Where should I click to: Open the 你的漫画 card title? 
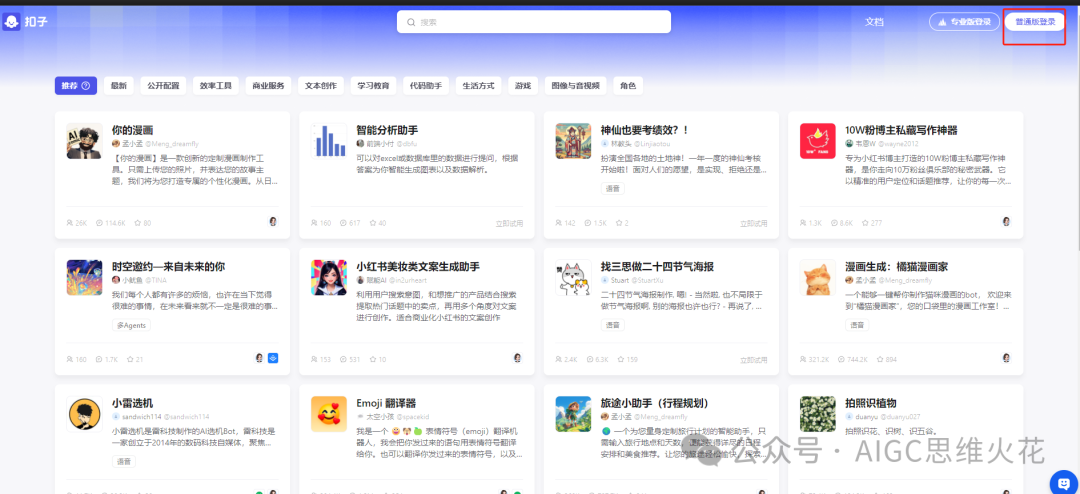point(132,130)
